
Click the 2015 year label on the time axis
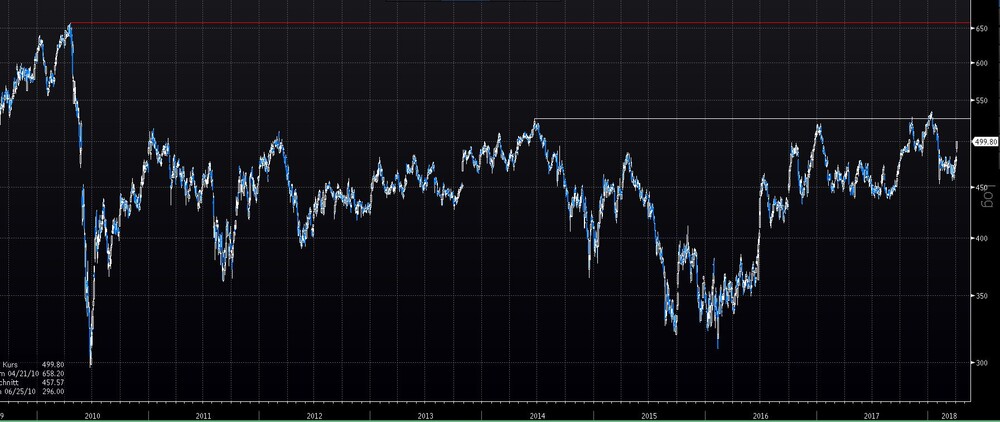coord(649,416)
